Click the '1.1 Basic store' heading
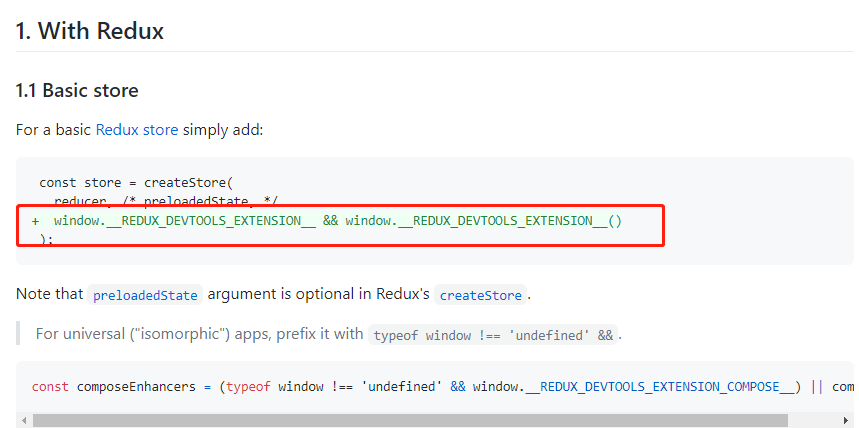The image size is (859, 428). [x=77, y=90]
